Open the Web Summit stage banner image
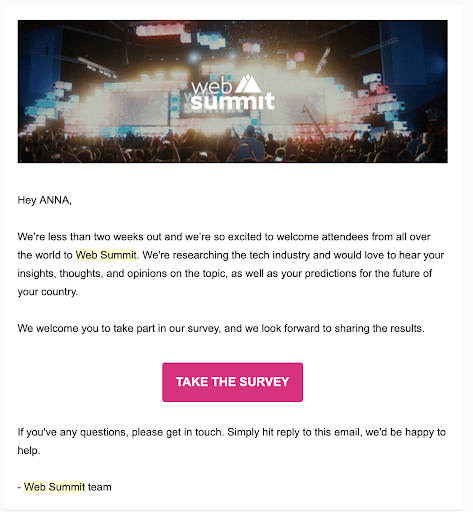The width and height of the screenshot is (473, 512). (x=233, y=91)
